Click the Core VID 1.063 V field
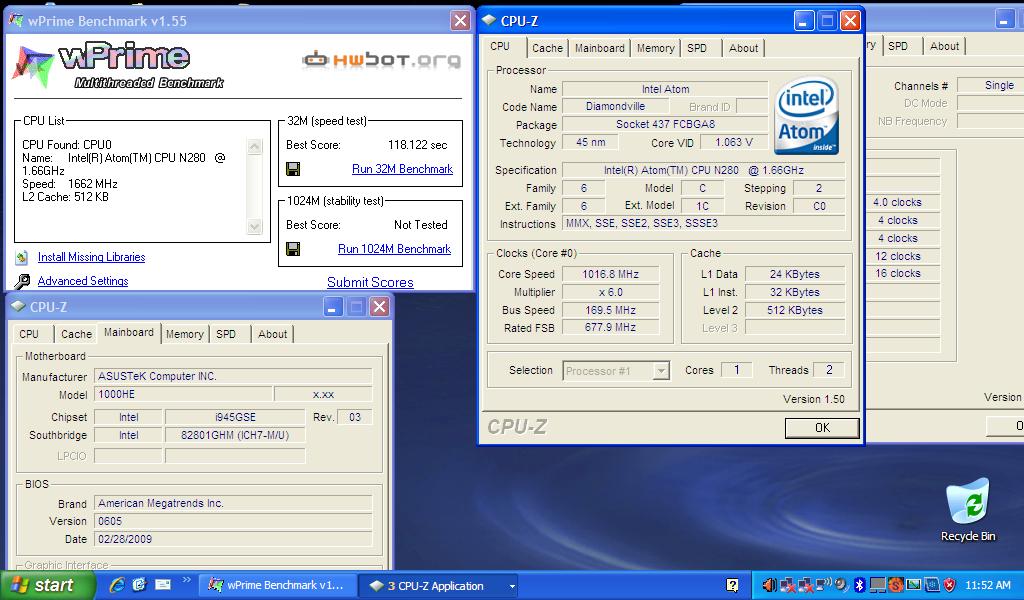1024x600 pixels. (x=733, y=142)
